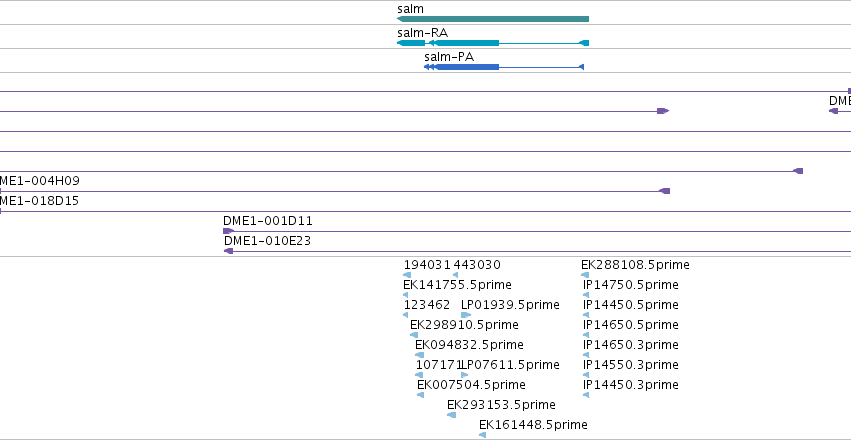Open IP14650.5prime EST
Viewport: 851px width, 440px height.
(631, 325)
